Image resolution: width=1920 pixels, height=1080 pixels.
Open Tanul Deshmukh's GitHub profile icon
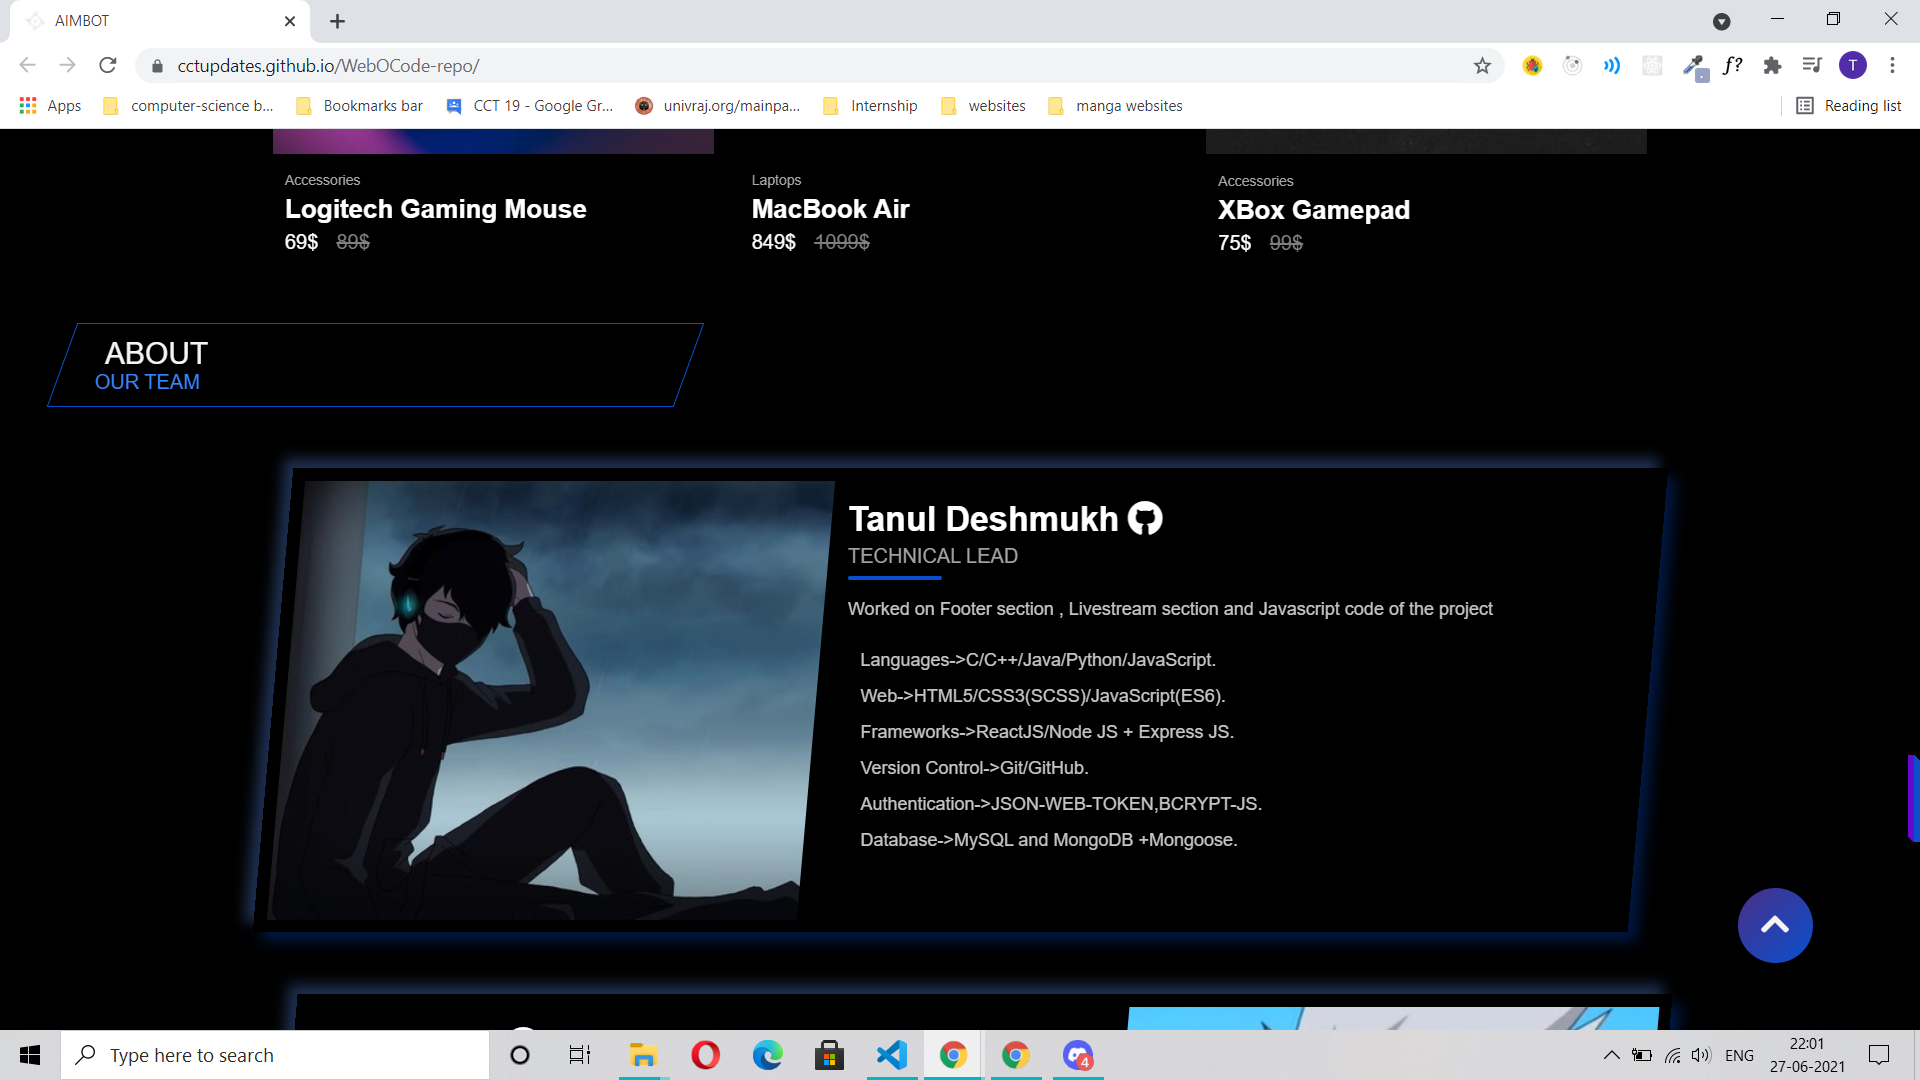tap(1145, 518)
